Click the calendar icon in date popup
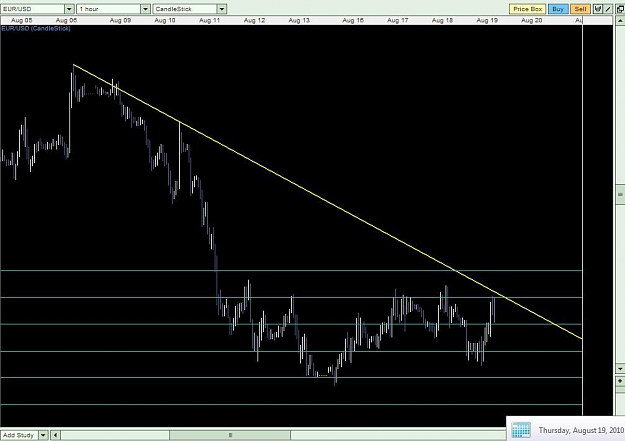 coord(521,430)
